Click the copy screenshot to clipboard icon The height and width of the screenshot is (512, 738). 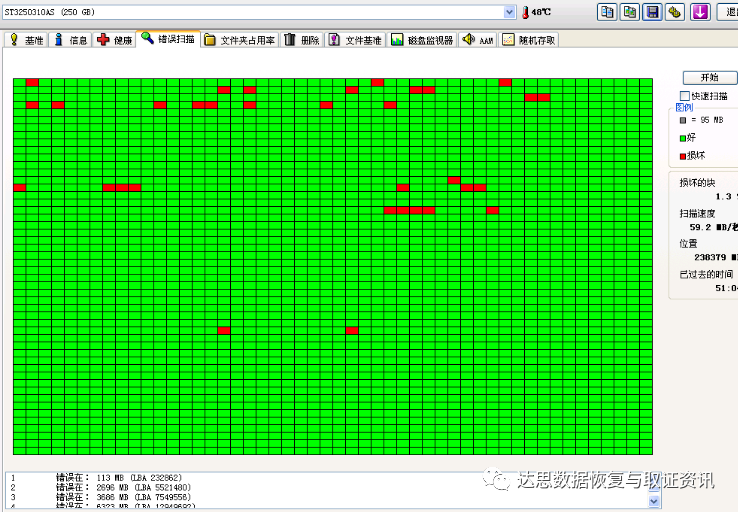(630, 12)
